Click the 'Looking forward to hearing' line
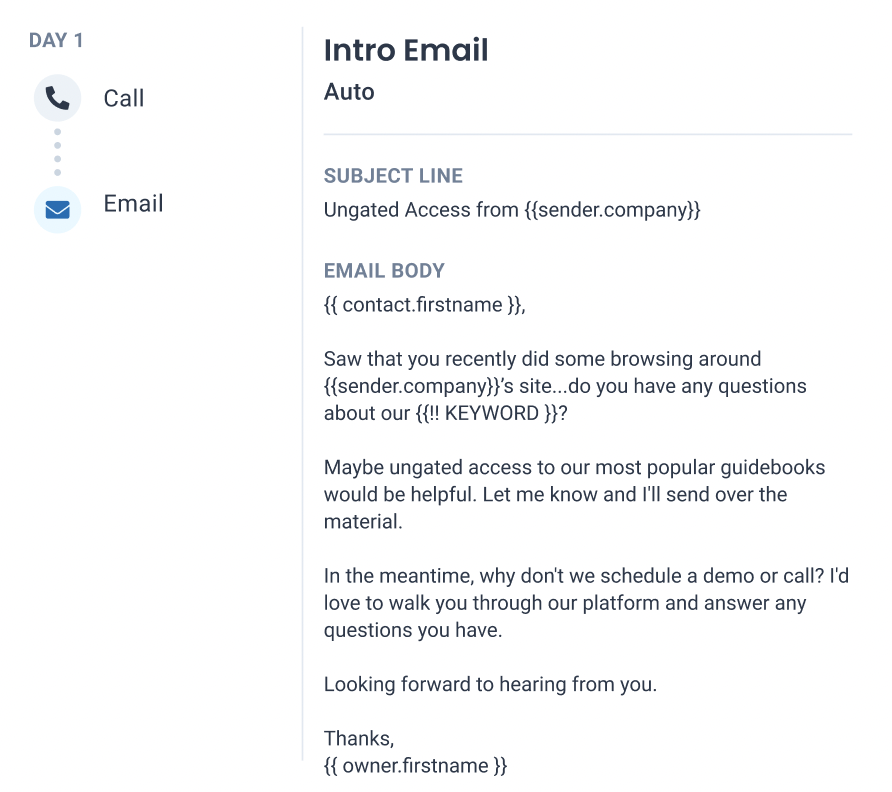The image size is (892, 792). (x=490, y=684)
